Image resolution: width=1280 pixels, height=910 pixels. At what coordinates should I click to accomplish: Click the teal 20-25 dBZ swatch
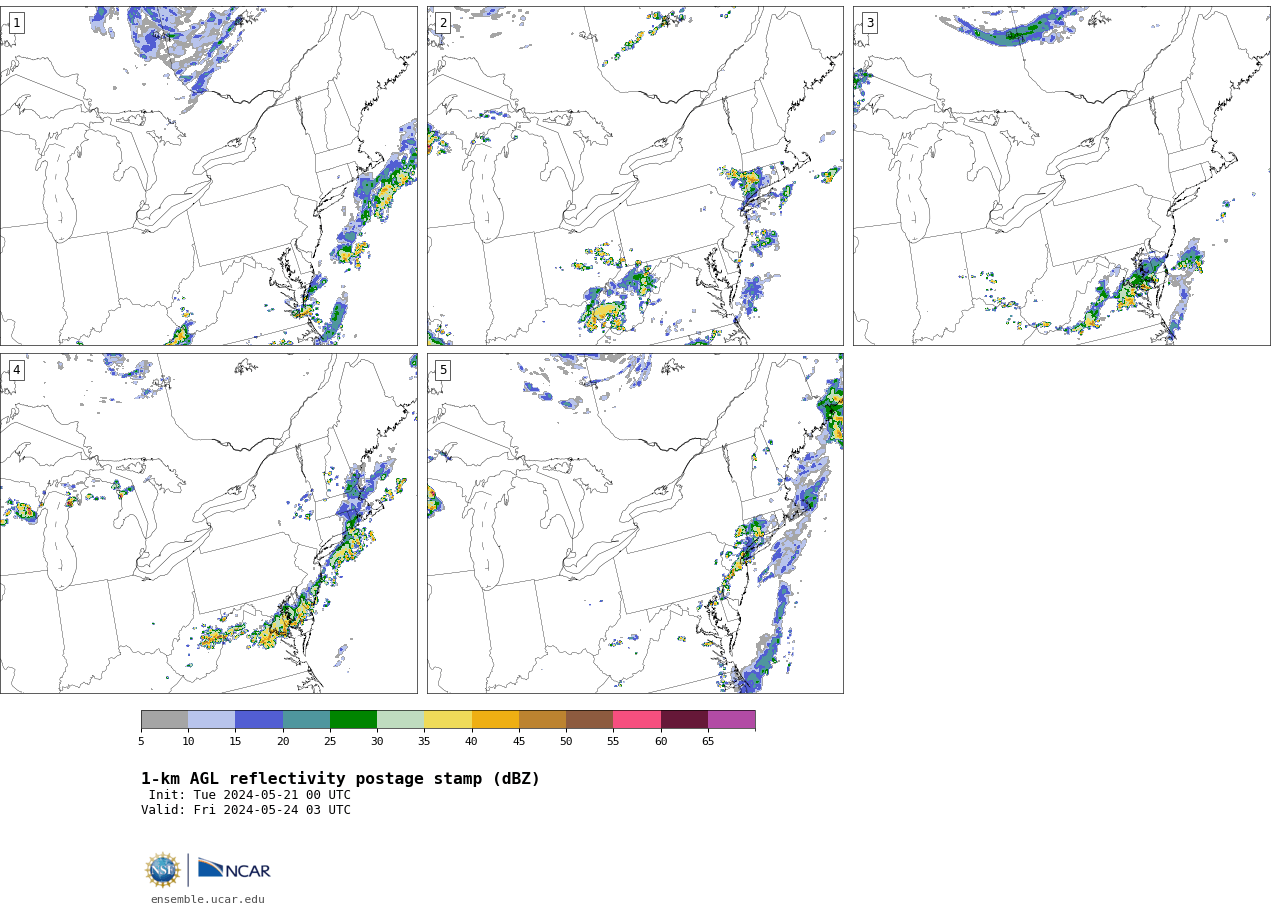click(306, 720)
